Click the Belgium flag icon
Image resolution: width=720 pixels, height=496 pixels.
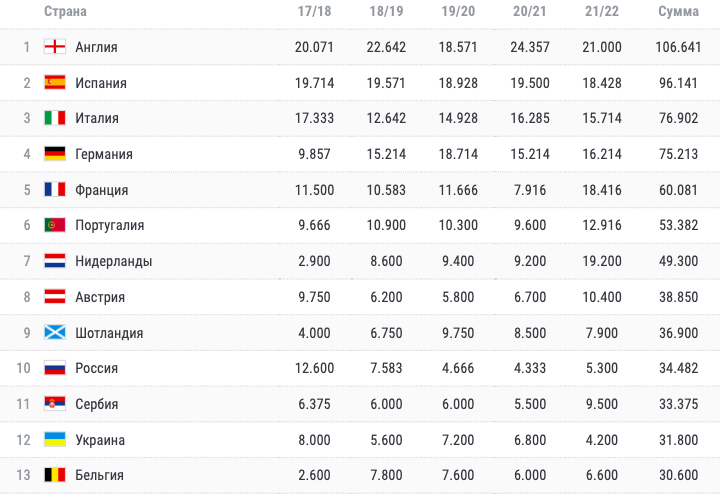[55, 475]
